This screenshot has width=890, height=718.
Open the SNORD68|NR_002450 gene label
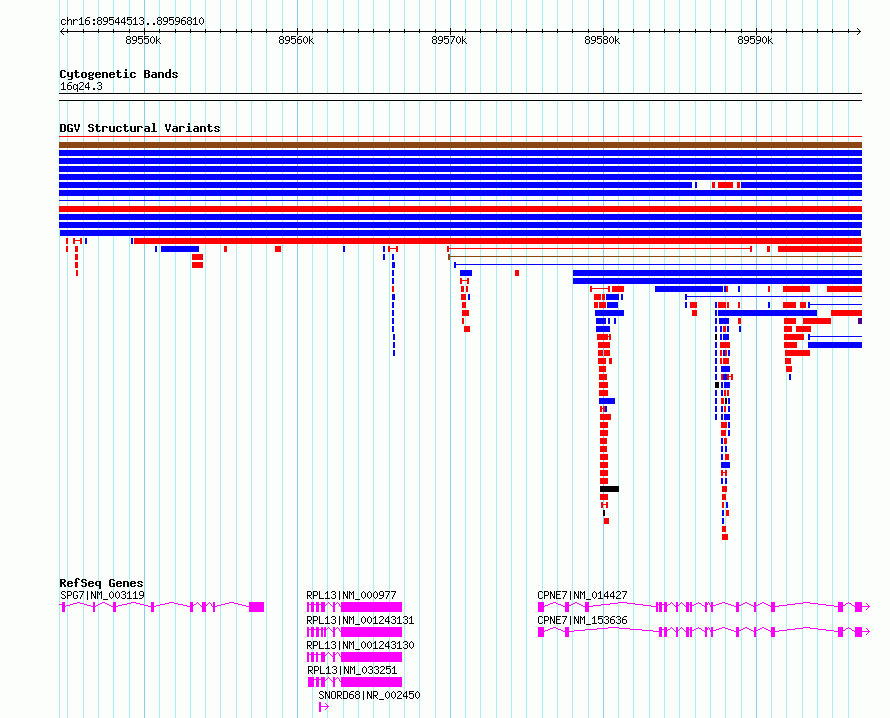click(370, 695)
